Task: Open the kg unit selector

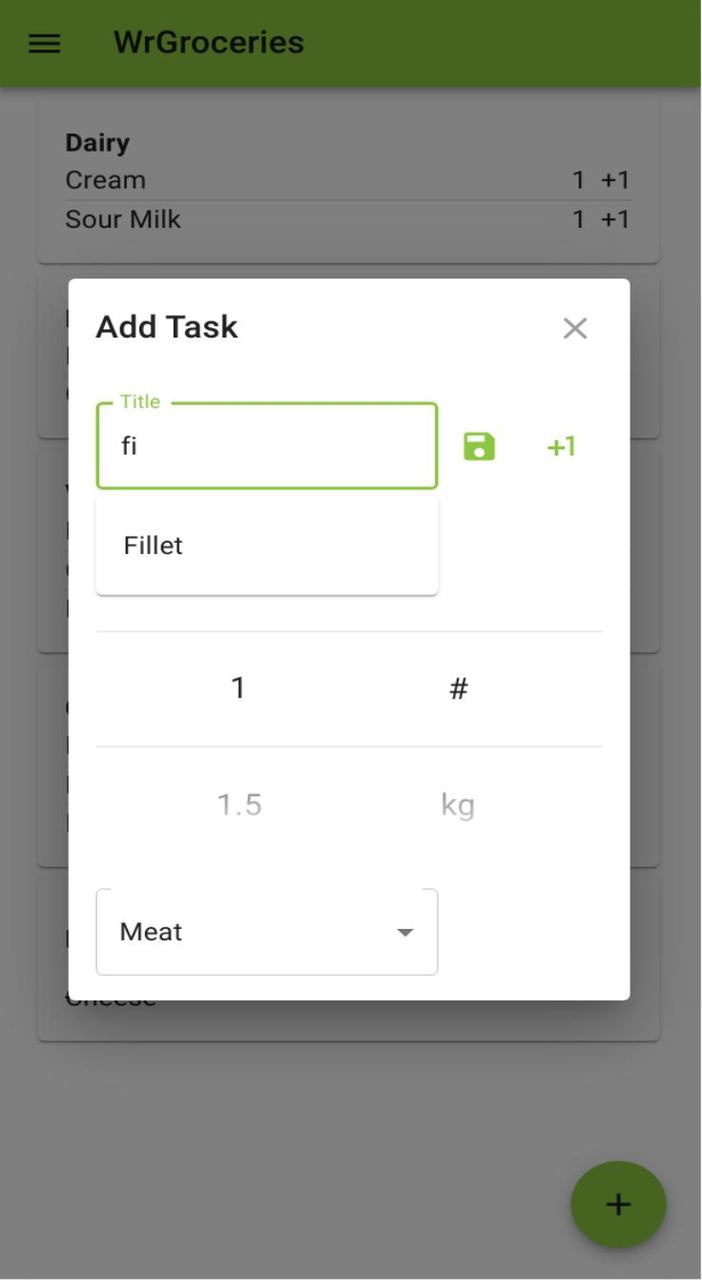Action: [458, 803]
